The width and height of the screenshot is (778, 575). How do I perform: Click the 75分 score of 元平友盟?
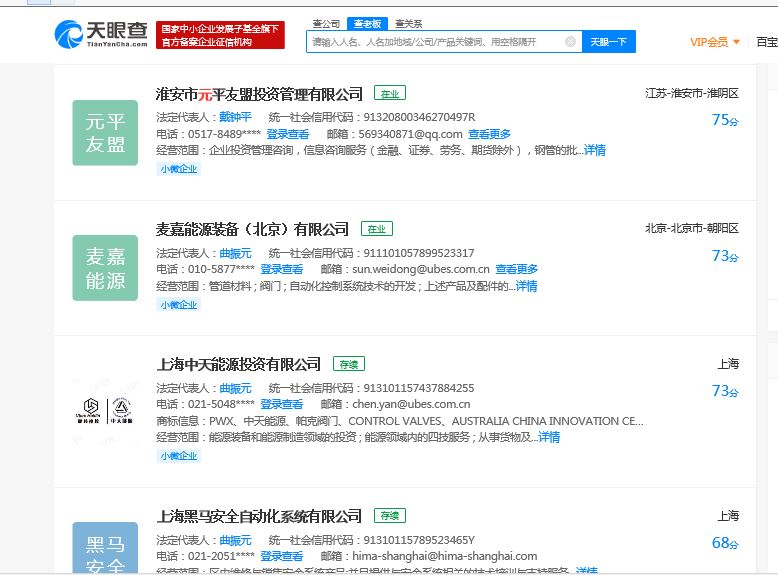tap(725, 120)
